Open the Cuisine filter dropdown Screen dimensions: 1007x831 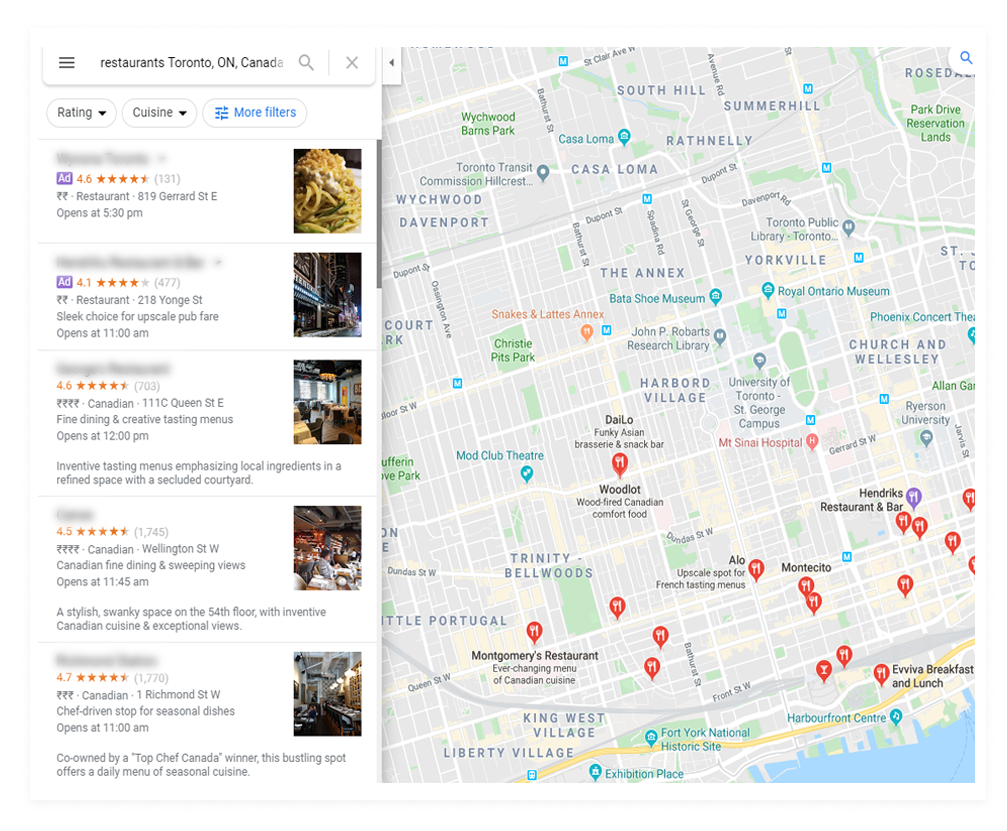pyautogui.click(x=159, y=112)
